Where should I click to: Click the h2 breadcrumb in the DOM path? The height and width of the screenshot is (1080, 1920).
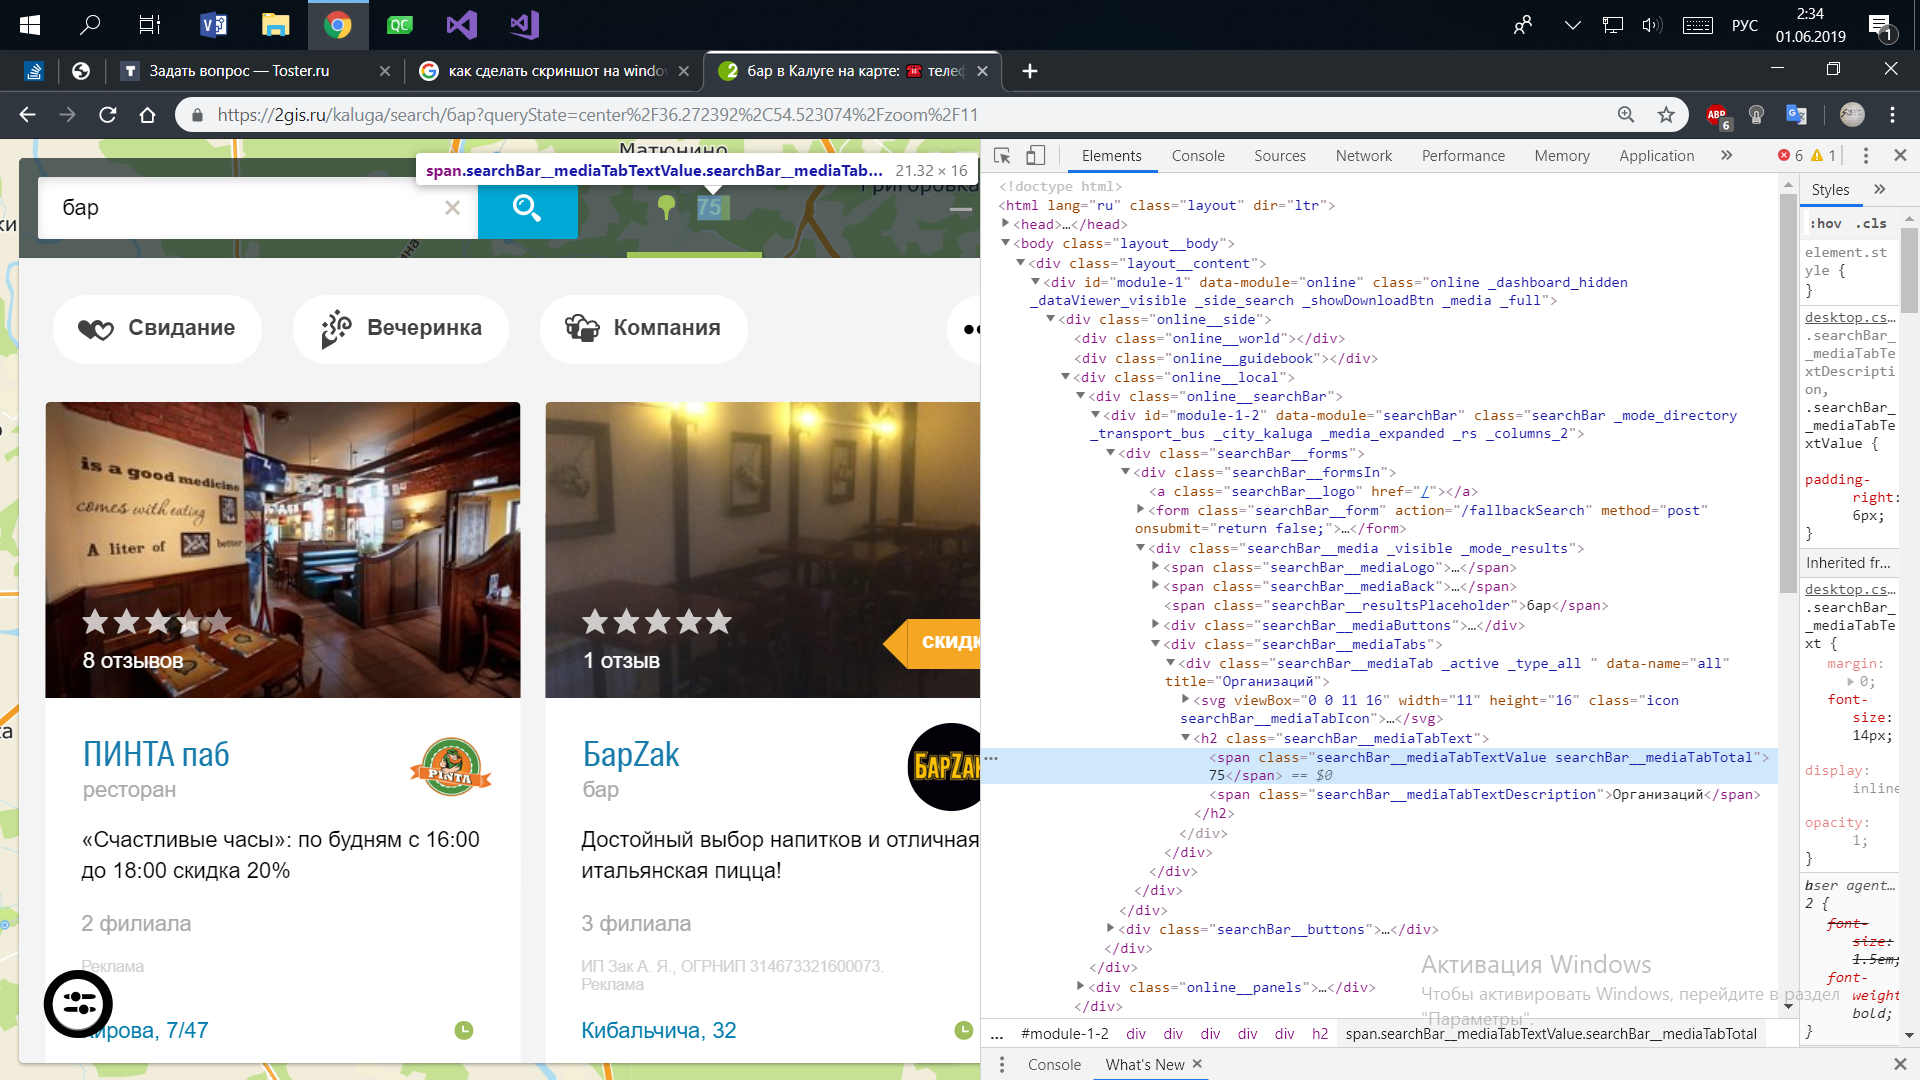click(1320, 1034)
